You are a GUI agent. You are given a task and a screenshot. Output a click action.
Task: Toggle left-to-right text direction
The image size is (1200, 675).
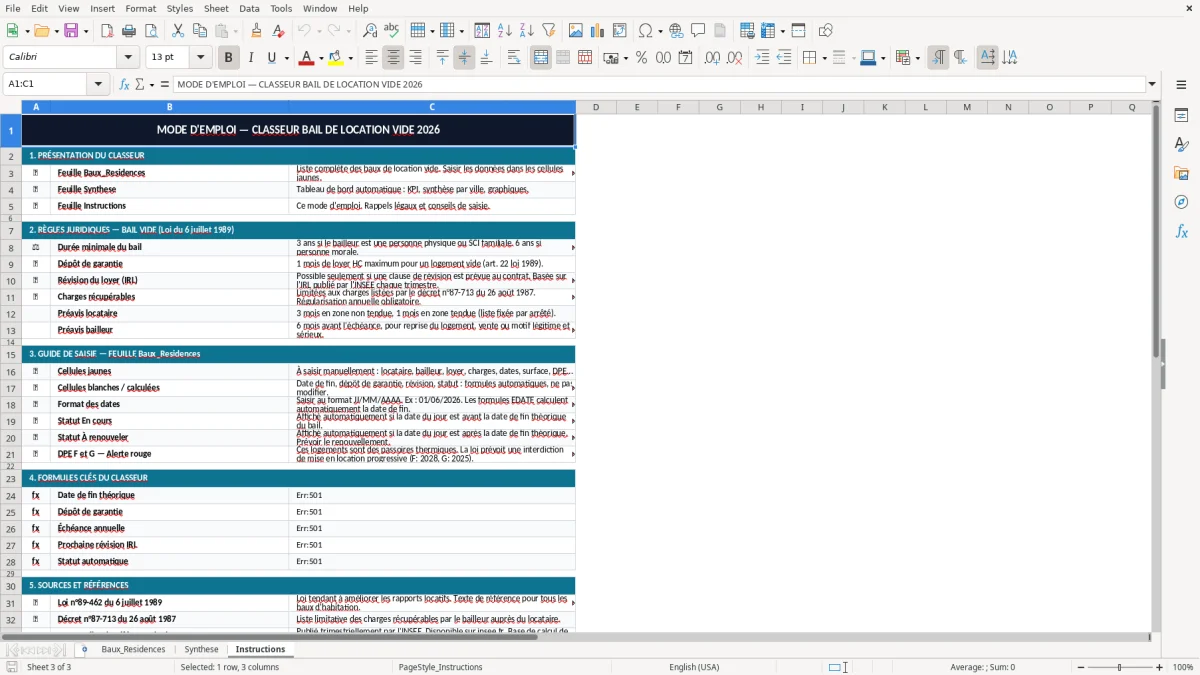[938, 58]
